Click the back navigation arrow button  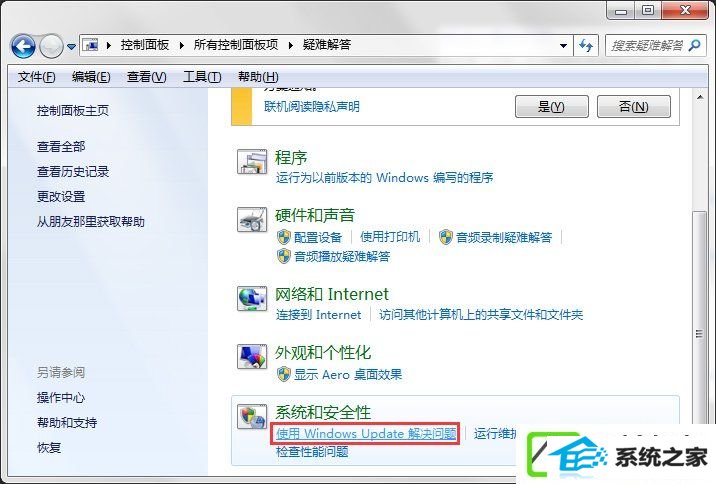point(23,46)
